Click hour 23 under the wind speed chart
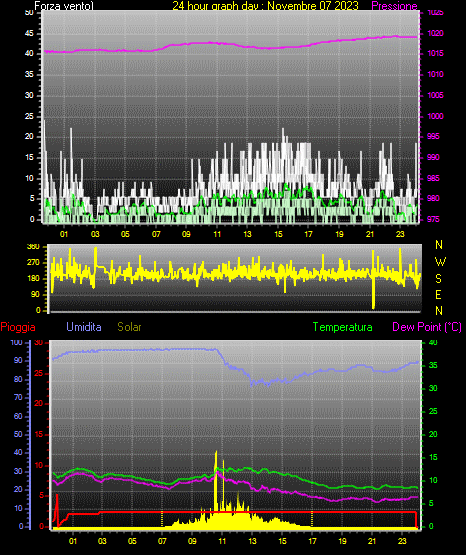466x555 pixels. [x=400, y=234]
